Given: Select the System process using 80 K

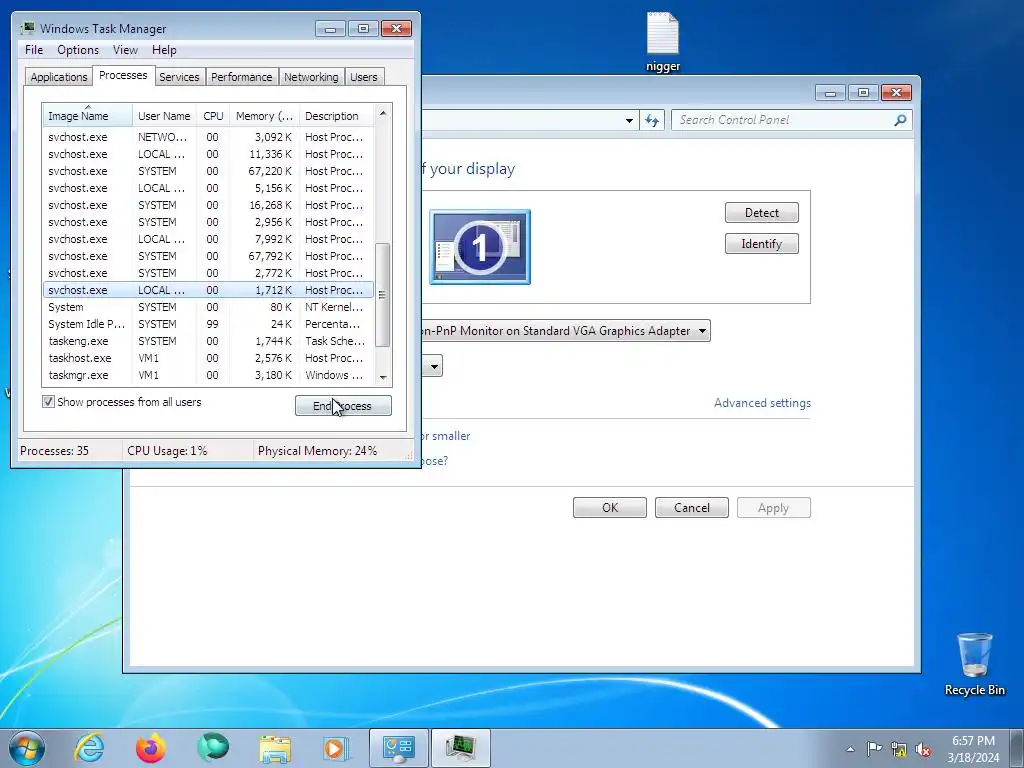Looking at the screenshot, I should 208,307.
